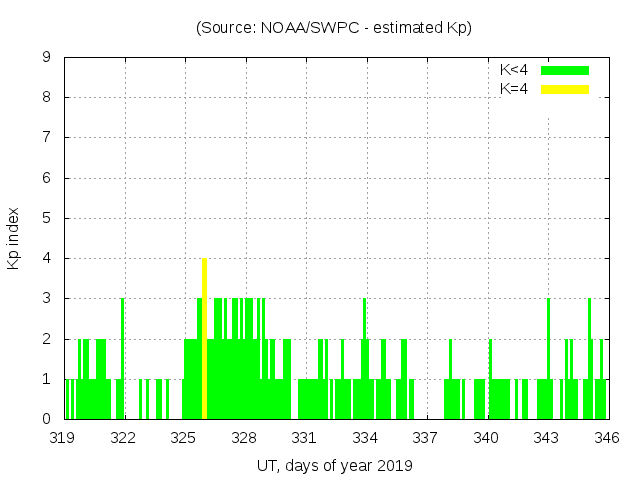
Task: Select the x-axis tick label 334
Action: click(365, 437)
